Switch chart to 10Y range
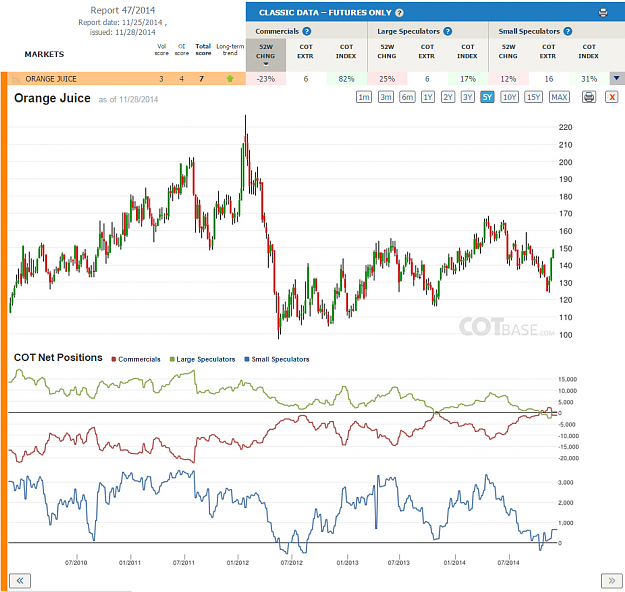 [509, 97]
